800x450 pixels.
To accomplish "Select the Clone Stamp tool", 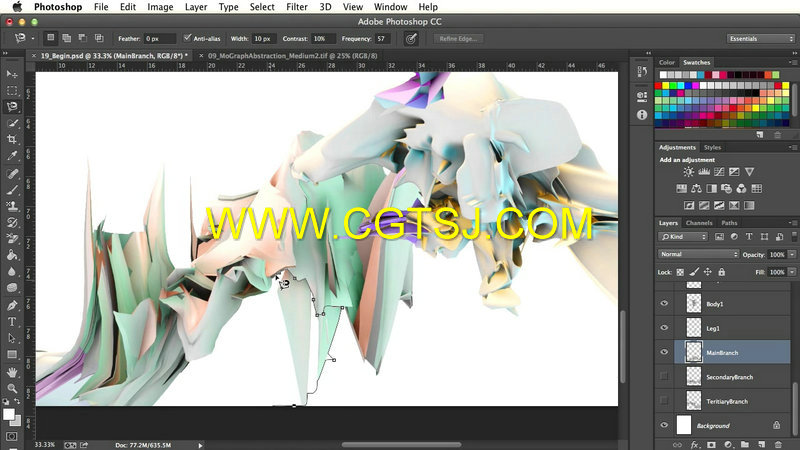I will point(12,206).
